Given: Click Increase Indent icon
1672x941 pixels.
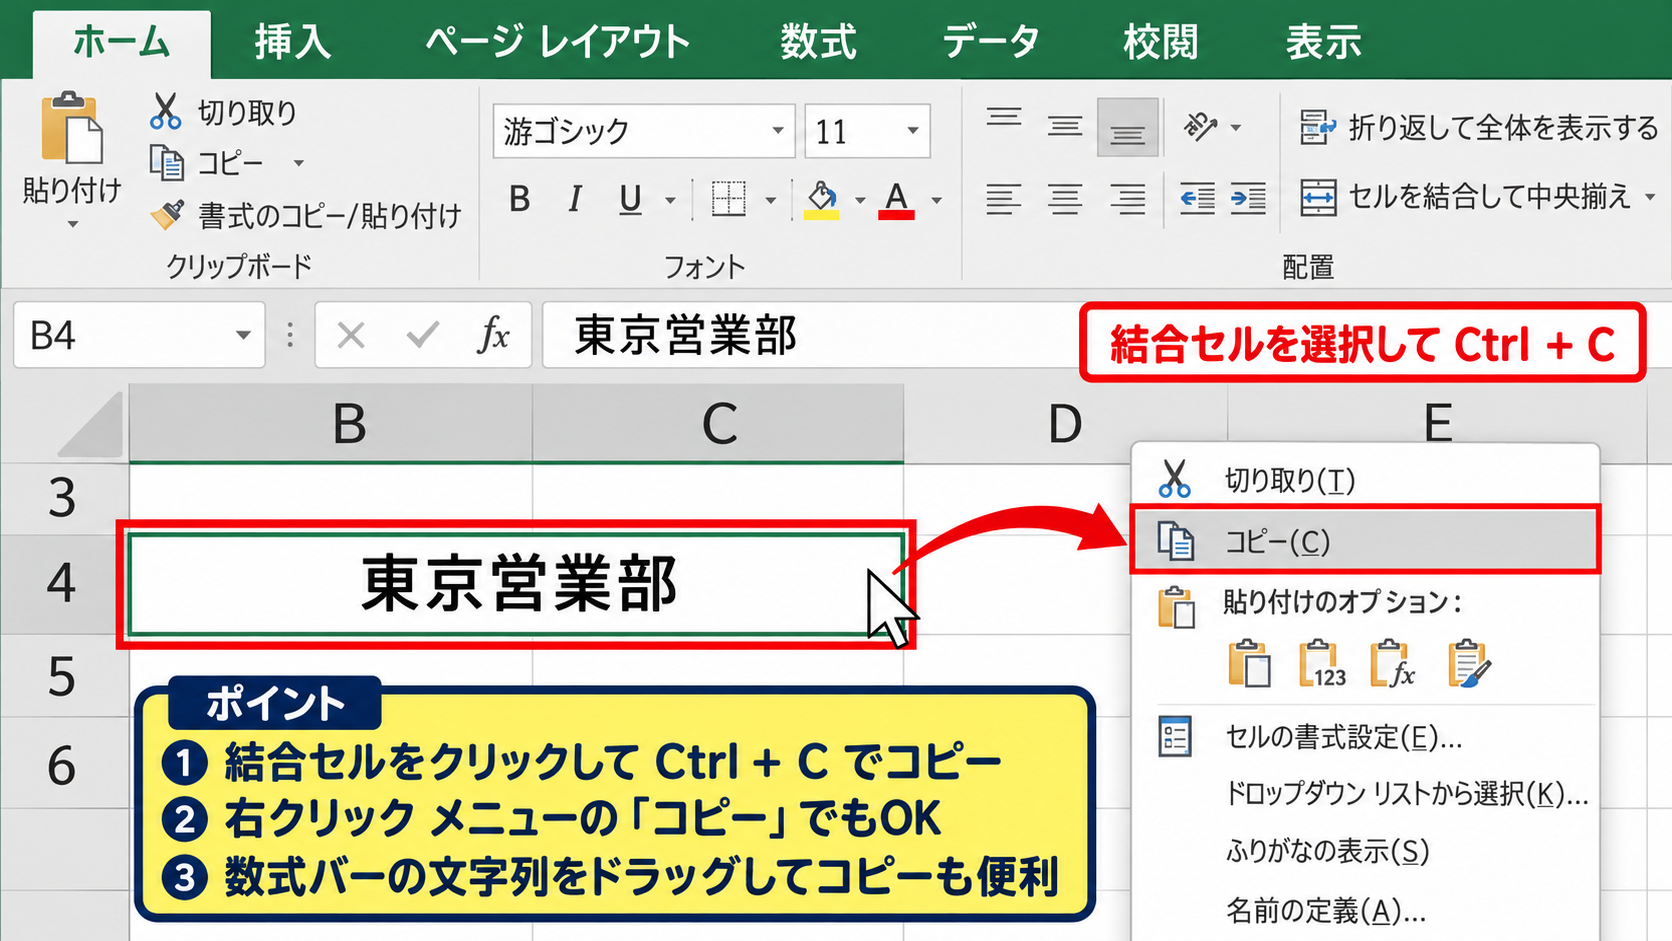Looking at the screenshot, I should [1248, 199].
